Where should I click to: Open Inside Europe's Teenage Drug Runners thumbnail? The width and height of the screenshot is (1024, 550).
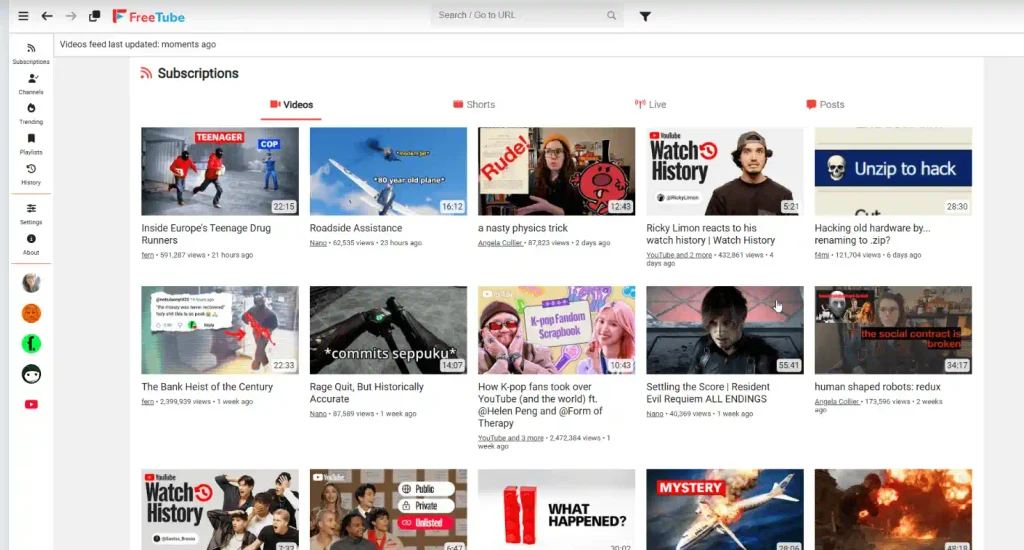[220, 171]
